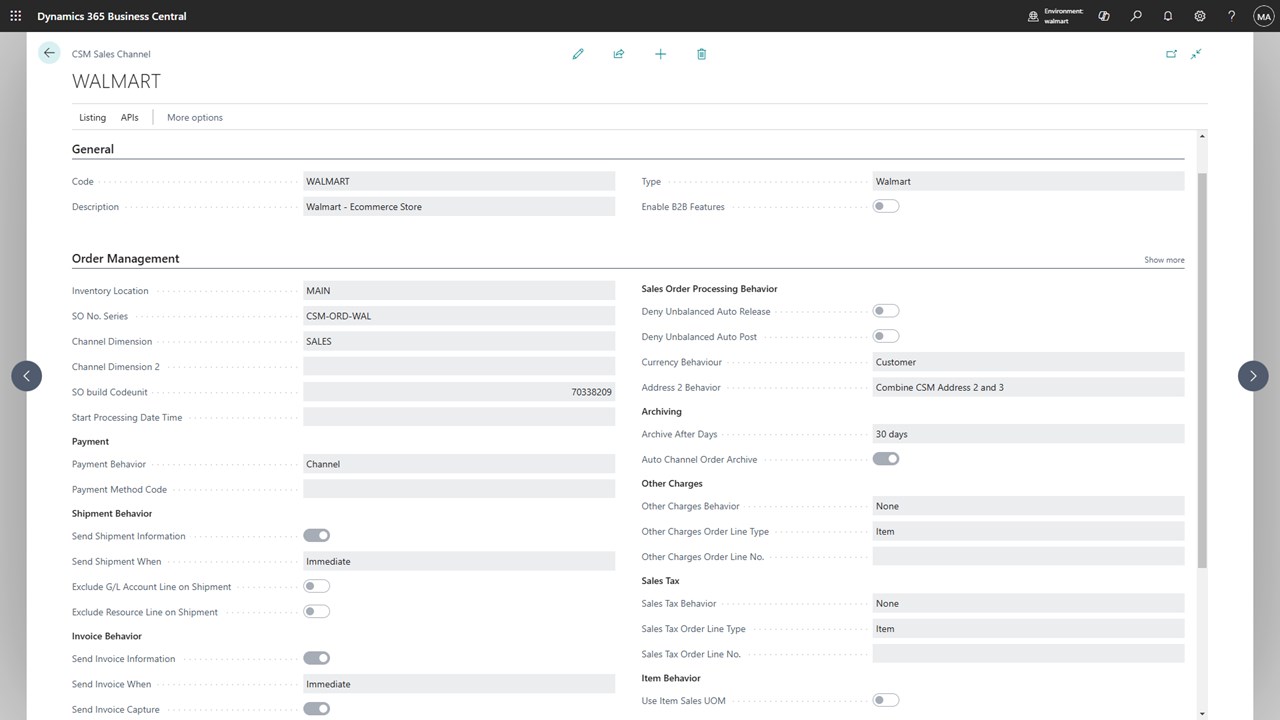1280x720 pixels.
Task: Open the search magnifier in top bar
Action: [x=1136, y=16]
